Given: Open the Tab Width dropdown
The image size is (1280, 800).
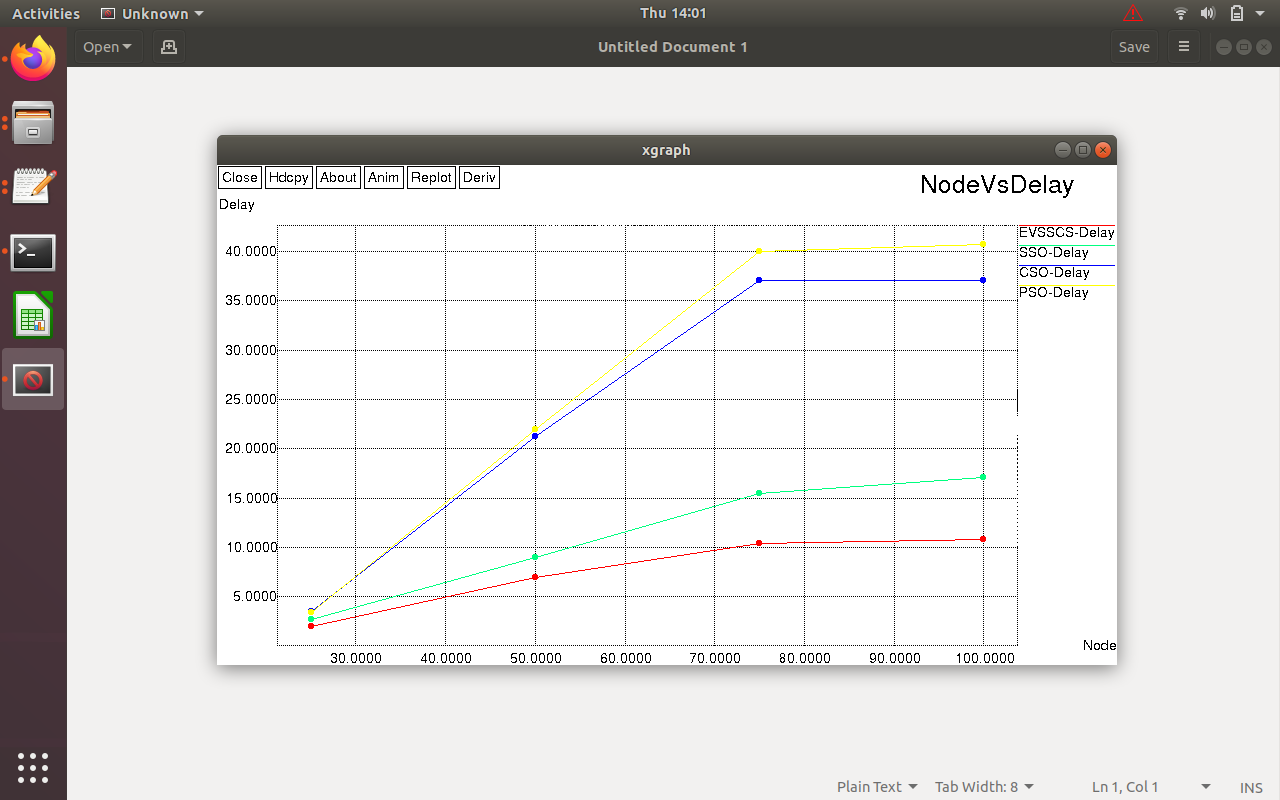Looking at the screenshot, I should [984, 787].
